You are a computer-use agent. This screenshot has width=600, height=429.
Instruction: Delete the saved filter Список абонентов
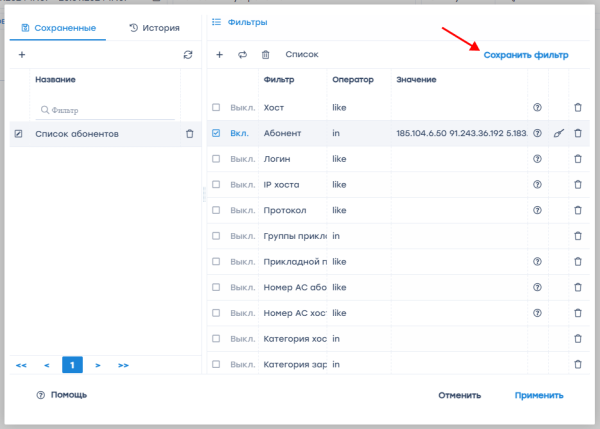coord(189,133)
